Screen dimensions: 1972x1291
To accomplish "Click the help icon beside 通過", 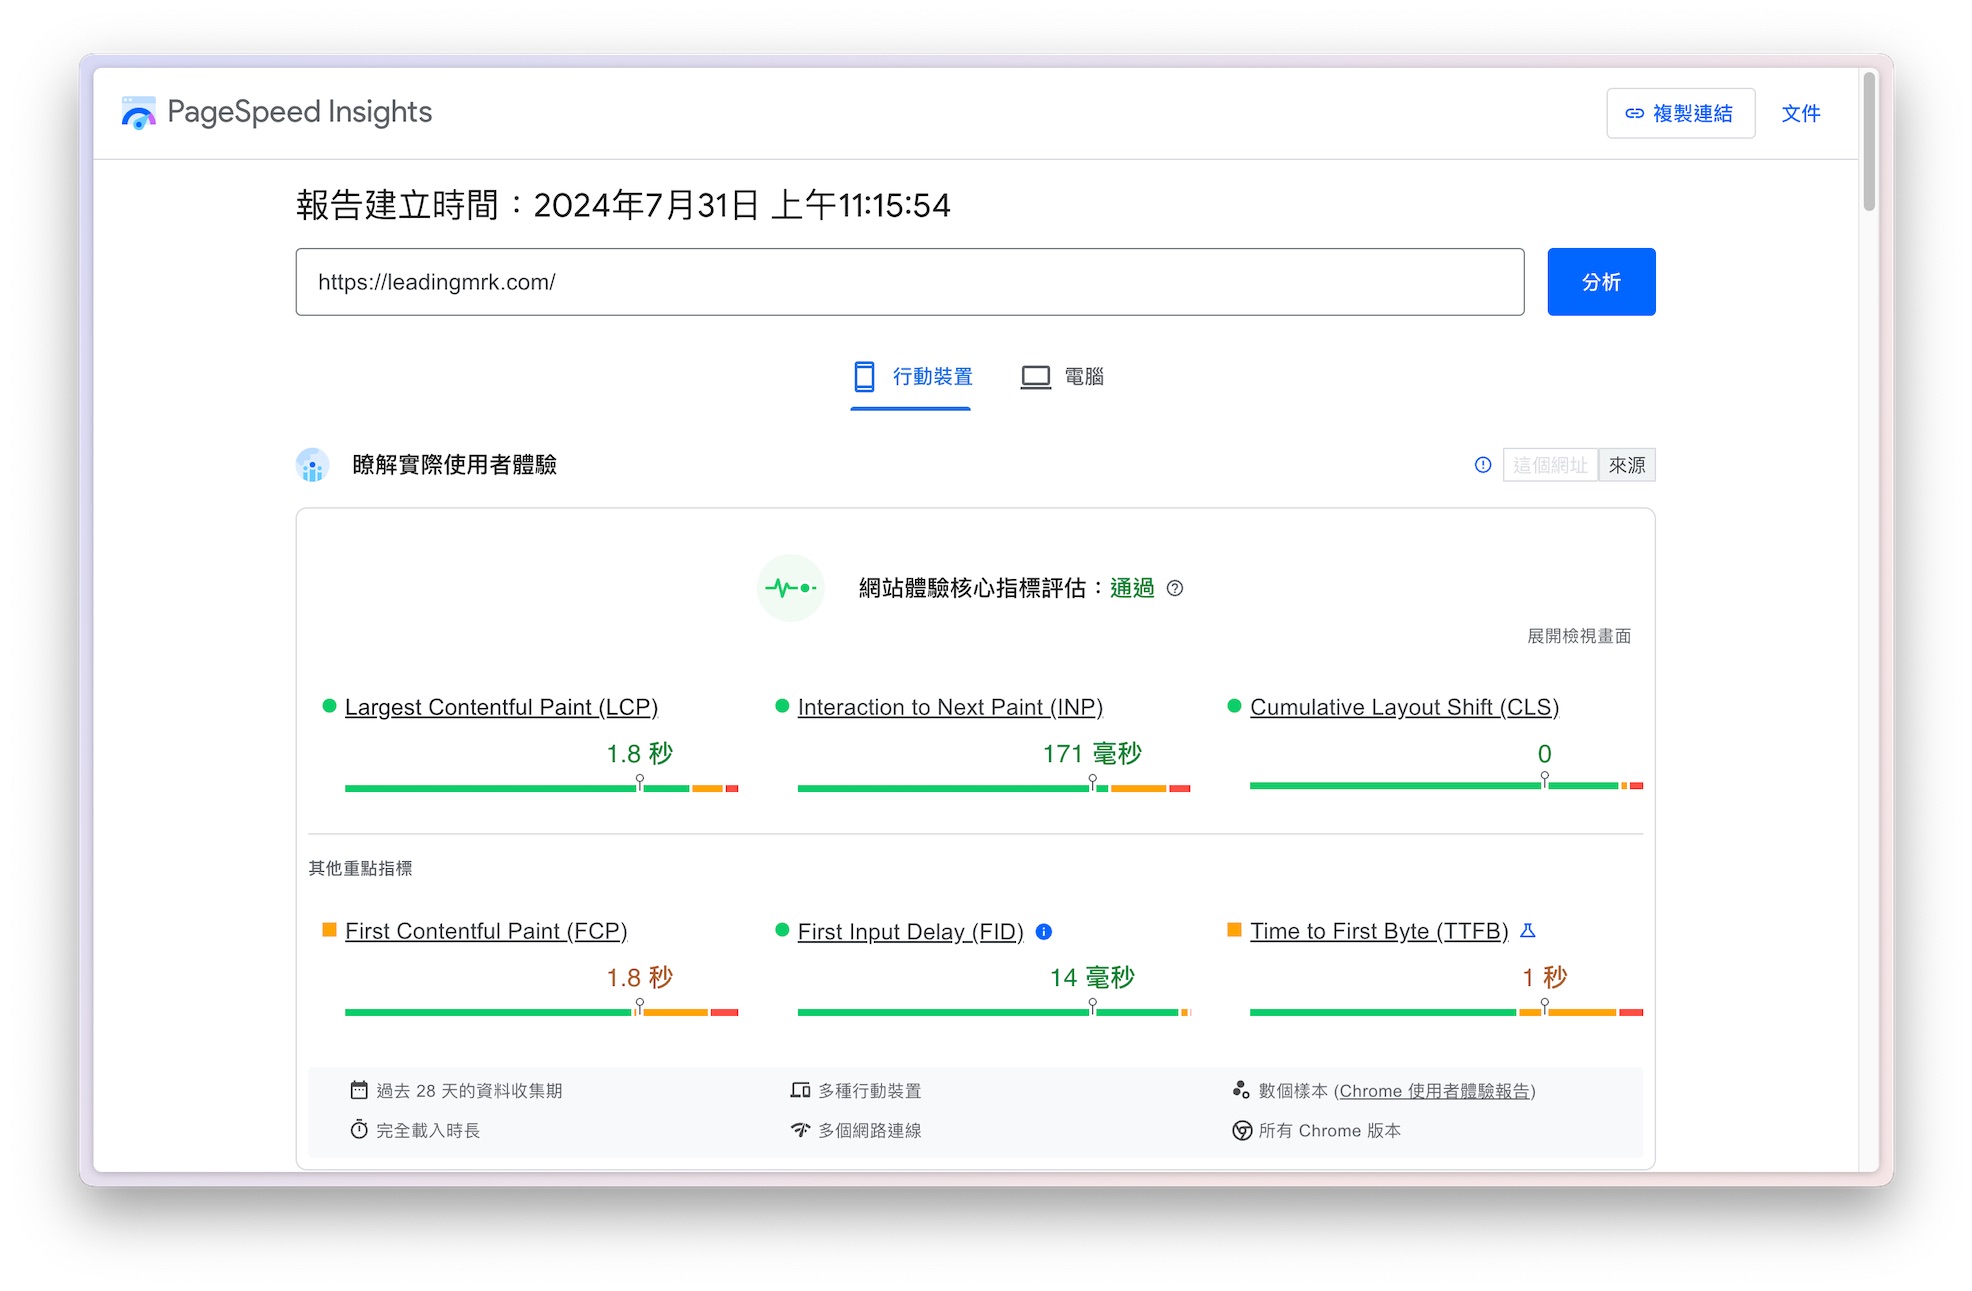I will [x=1175, y=588].
